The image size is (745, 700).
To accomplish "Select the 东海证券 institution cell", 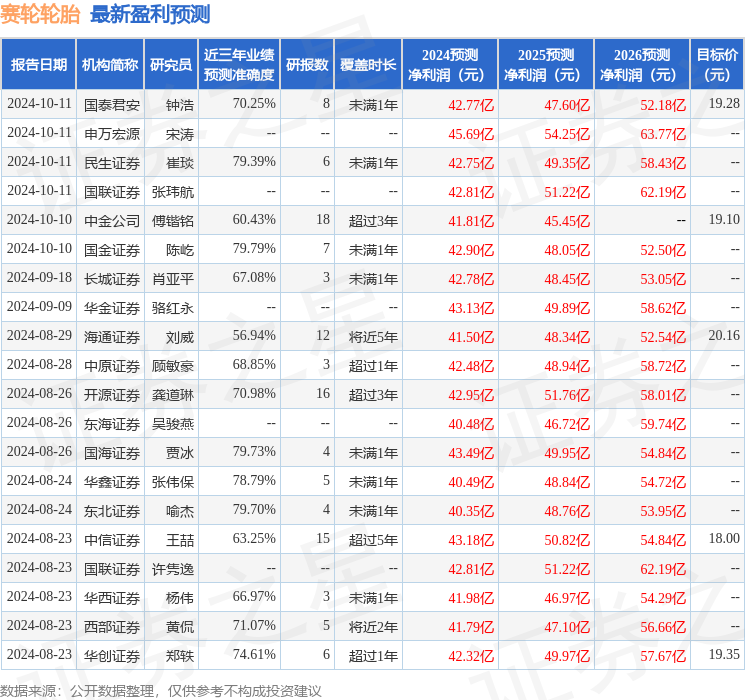I will [112, 424].
